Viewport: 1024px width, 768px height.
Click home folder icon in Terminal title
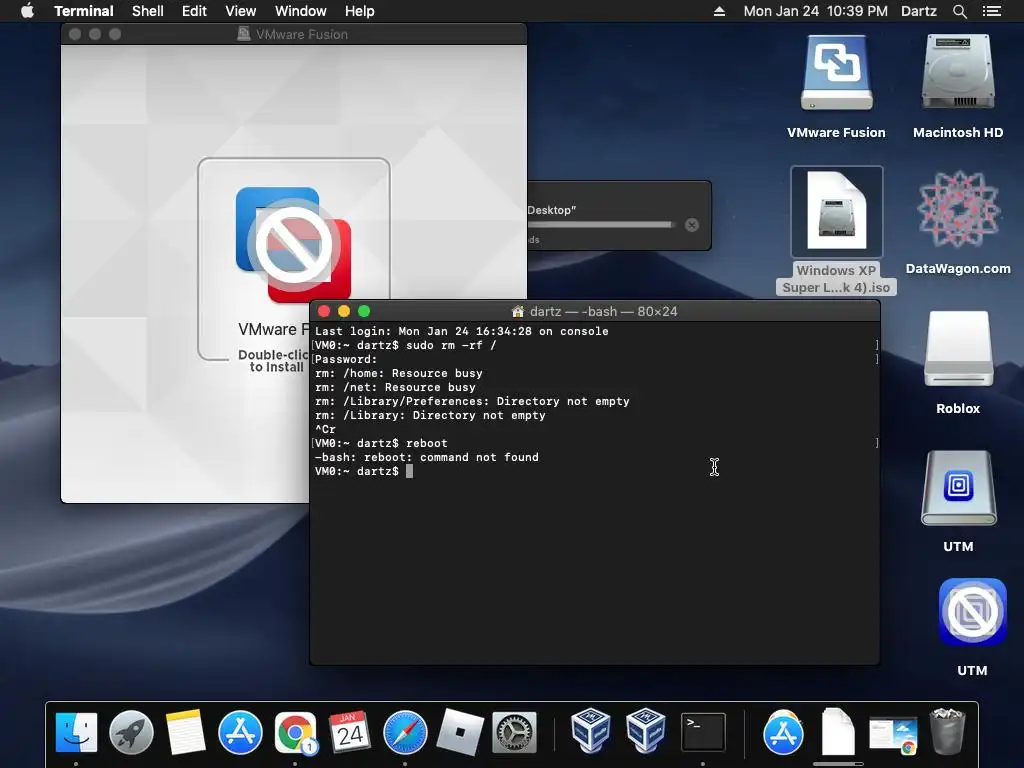517,312
